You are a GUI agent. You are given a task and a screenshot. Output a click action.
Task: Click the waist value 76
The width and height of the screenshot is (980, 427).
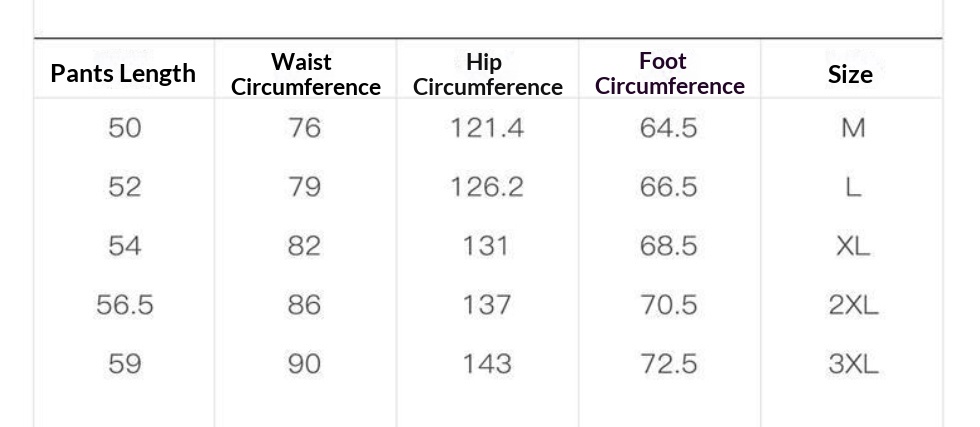point(304,128)
